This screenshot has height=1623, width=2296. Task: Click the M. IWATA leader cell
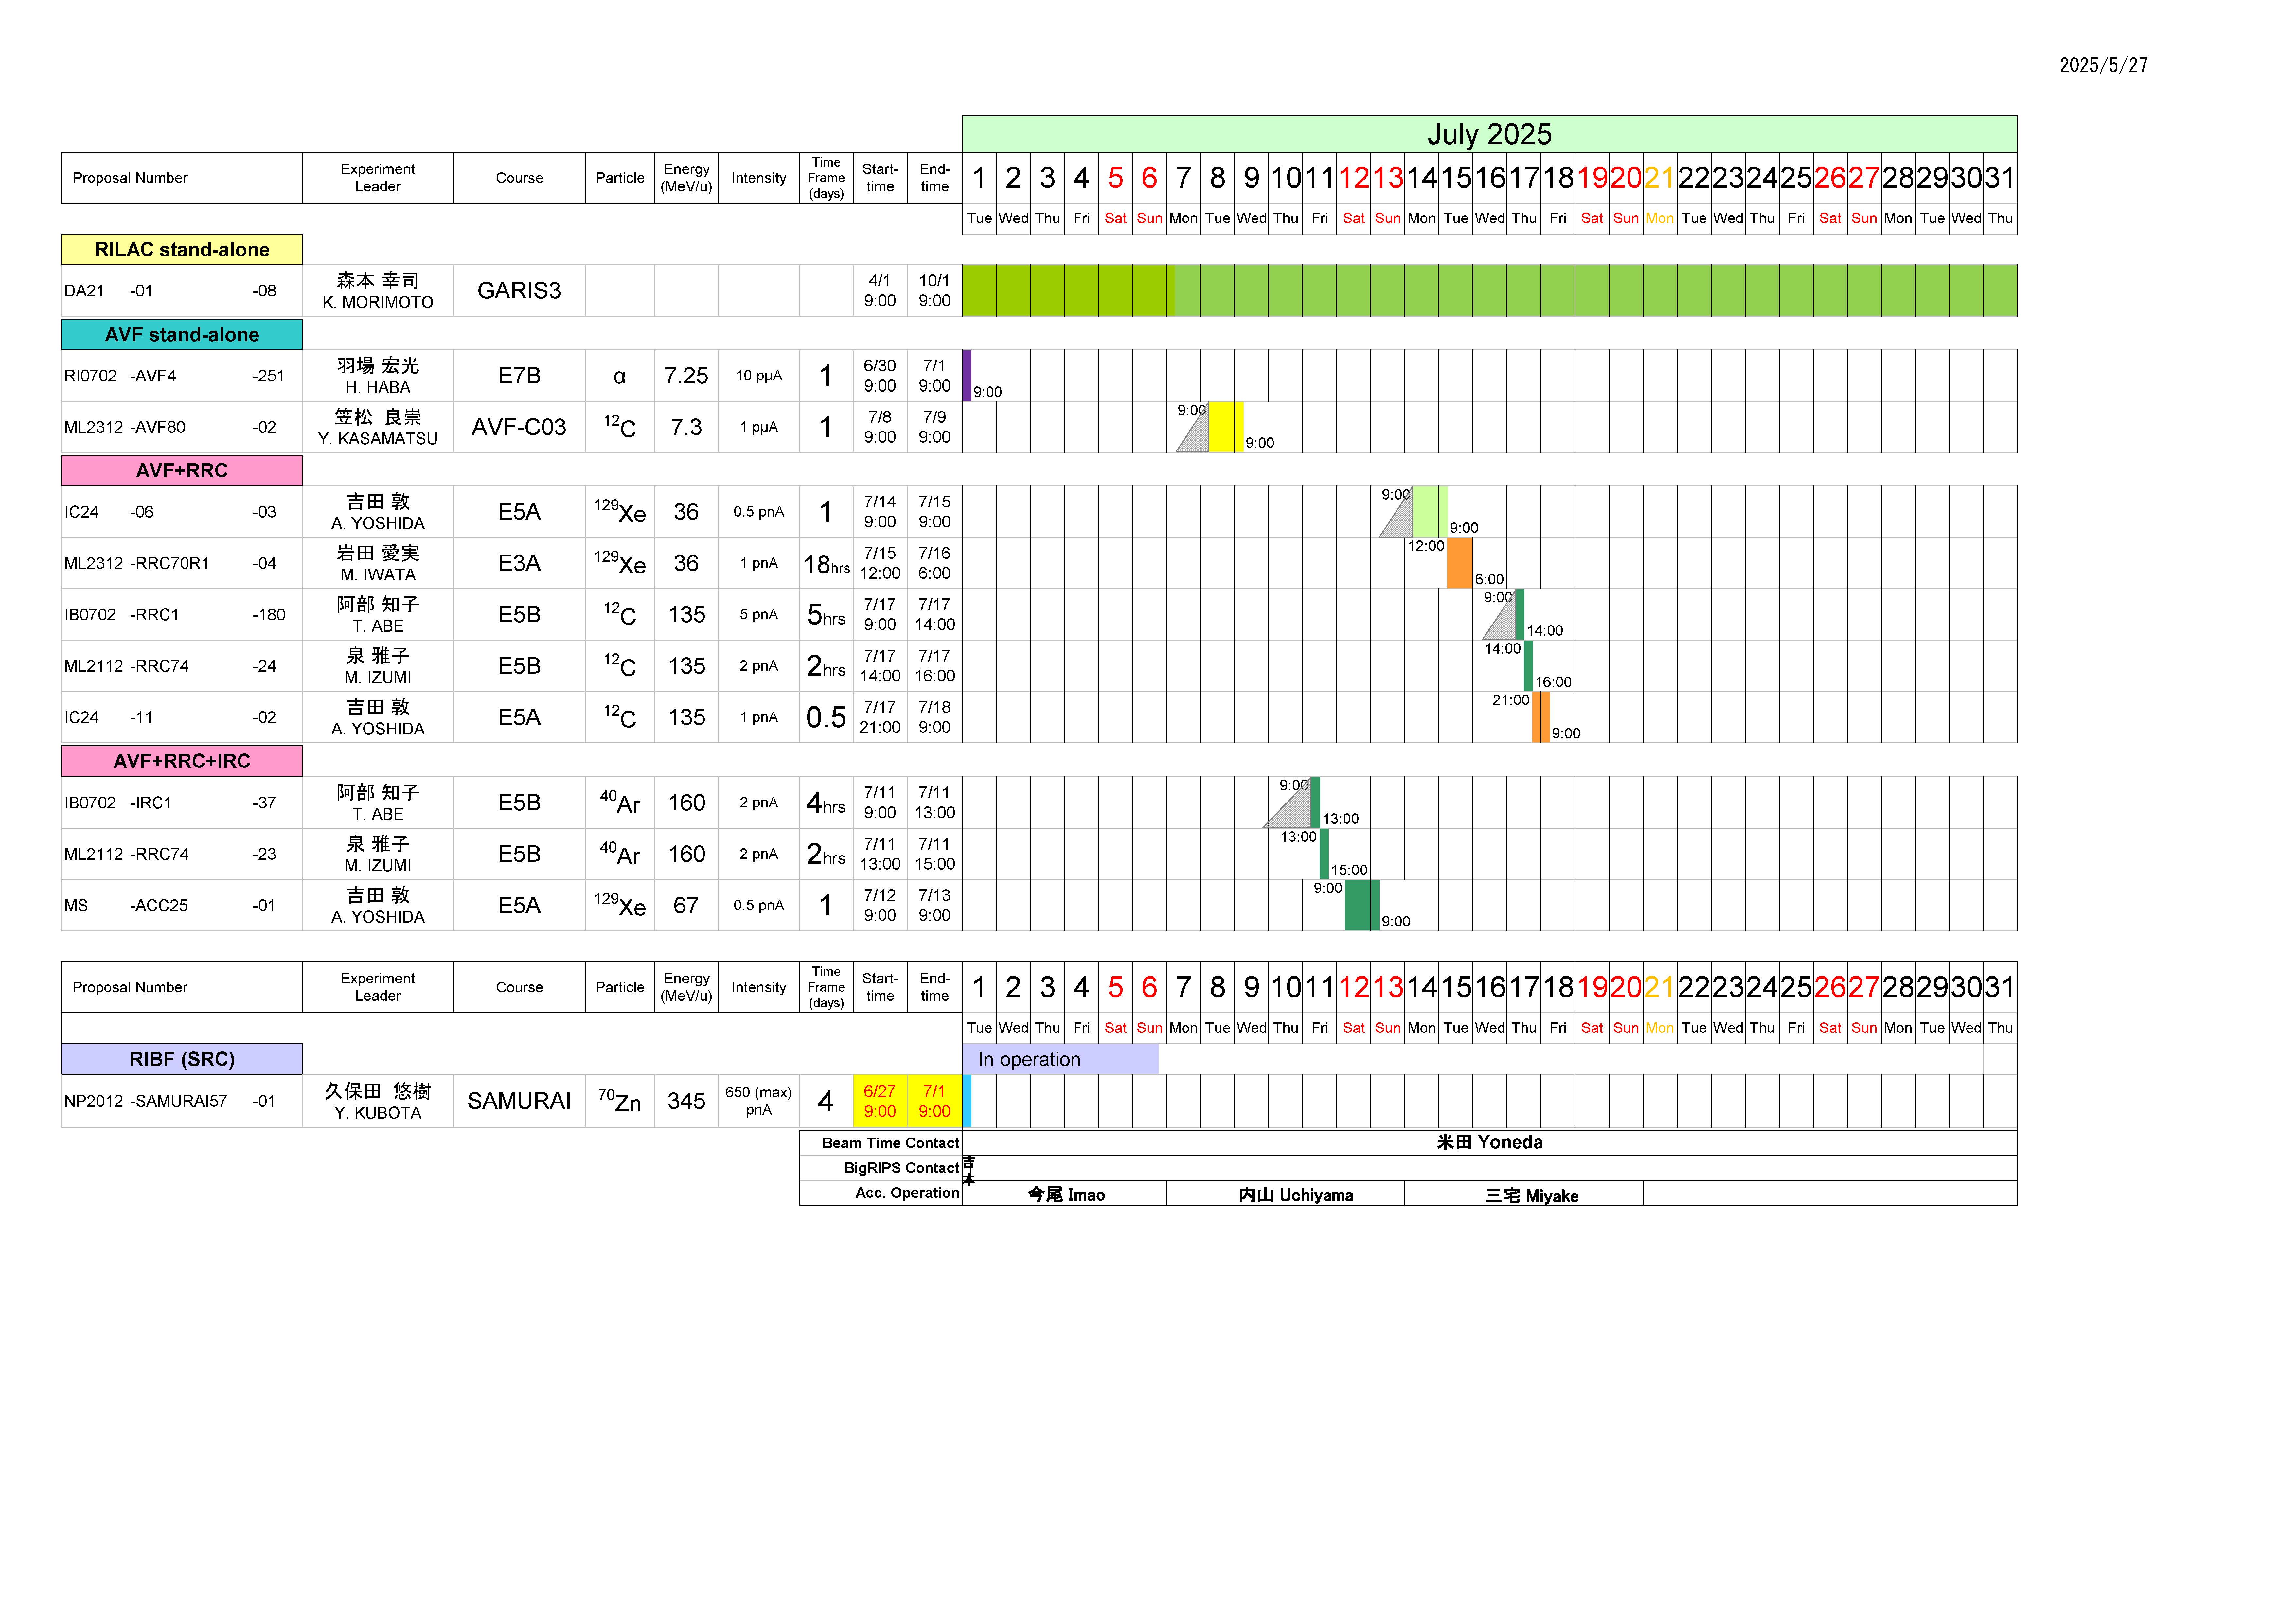point(378,563)
